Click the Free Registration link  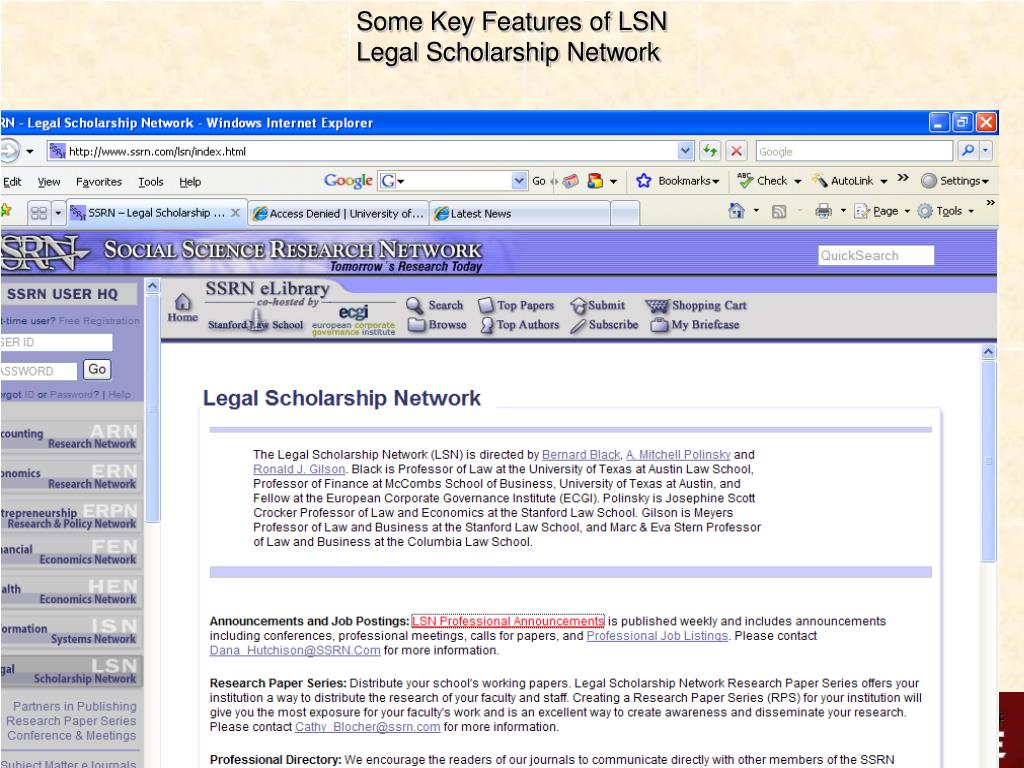pos(99,321)
